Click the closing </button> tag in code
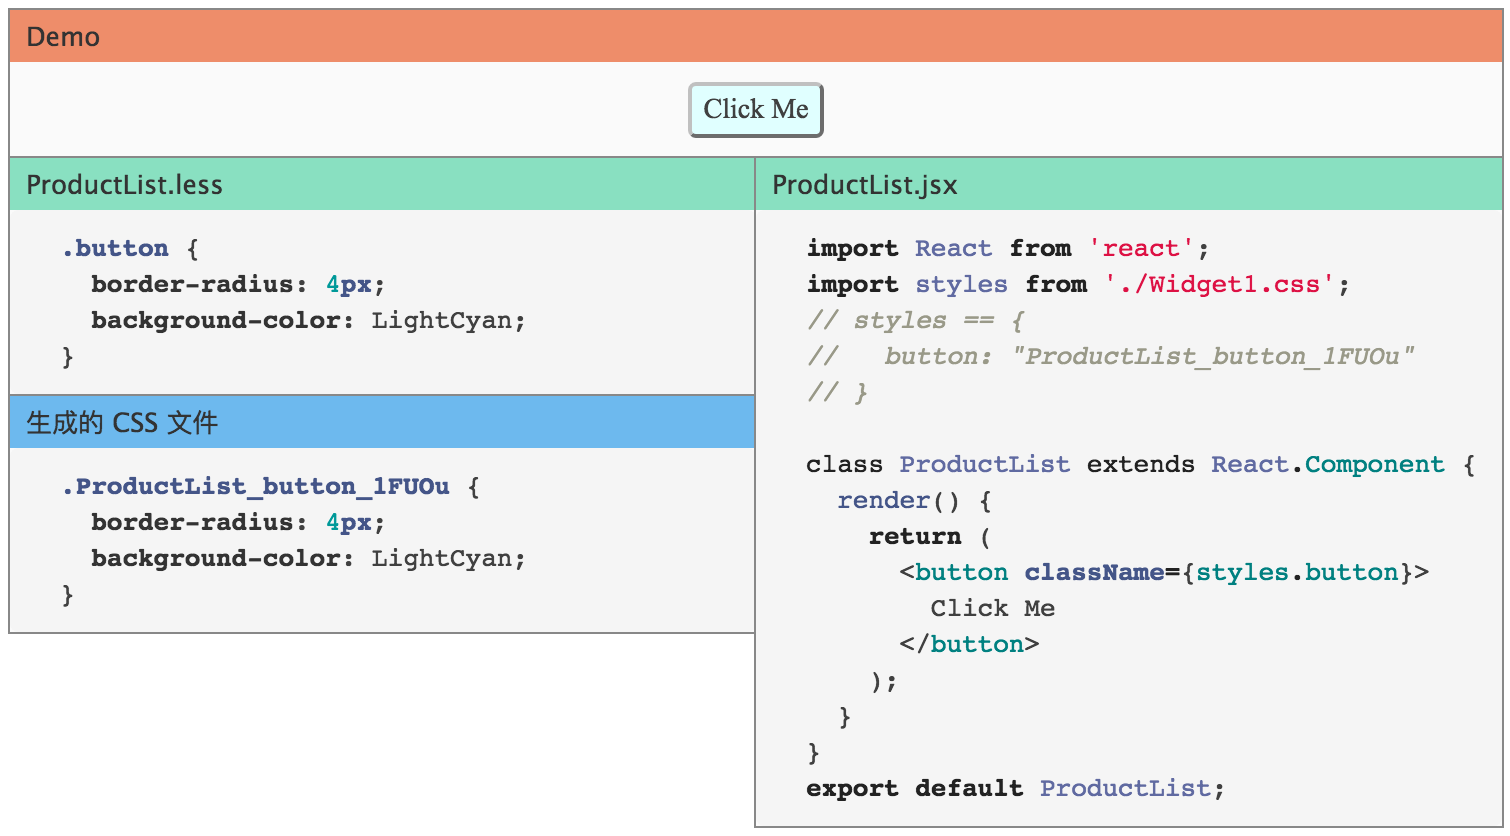The height and width of the screenshot is (836, 1510). pyautogui.click(x=969, y=645)
